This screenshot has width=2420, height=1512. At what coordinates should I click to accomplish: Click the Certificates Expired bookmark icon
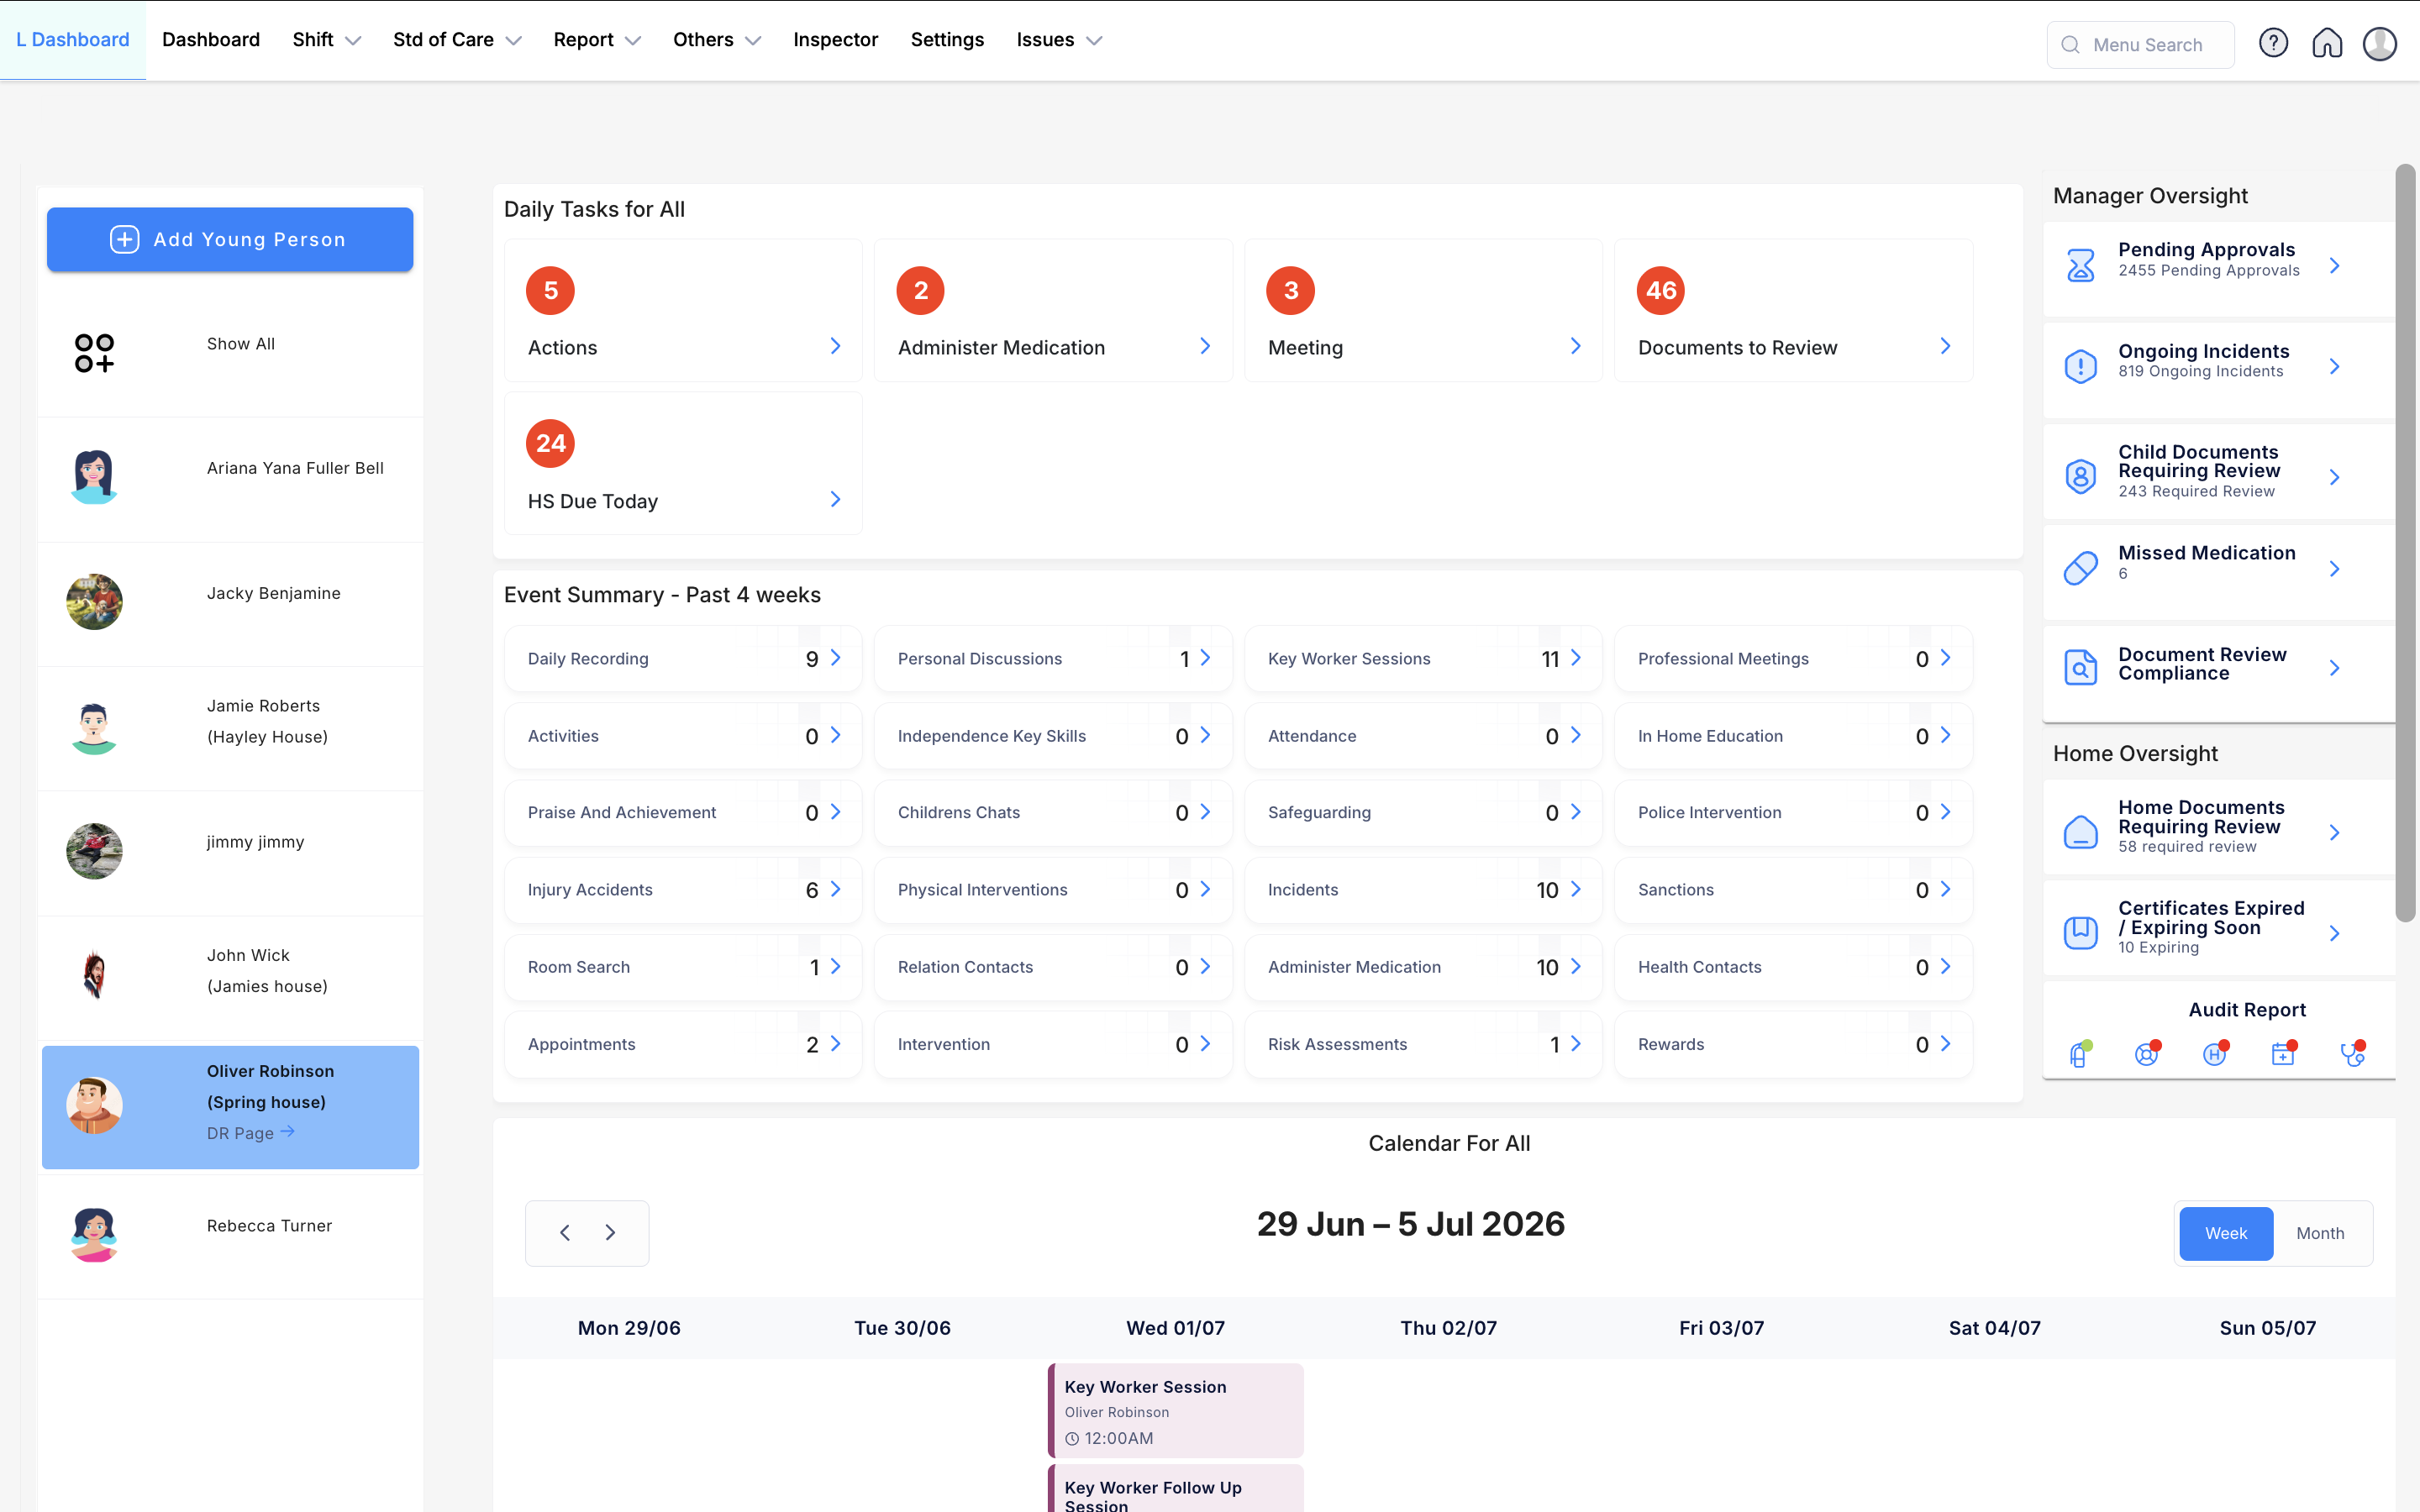tap(2081, 932)
